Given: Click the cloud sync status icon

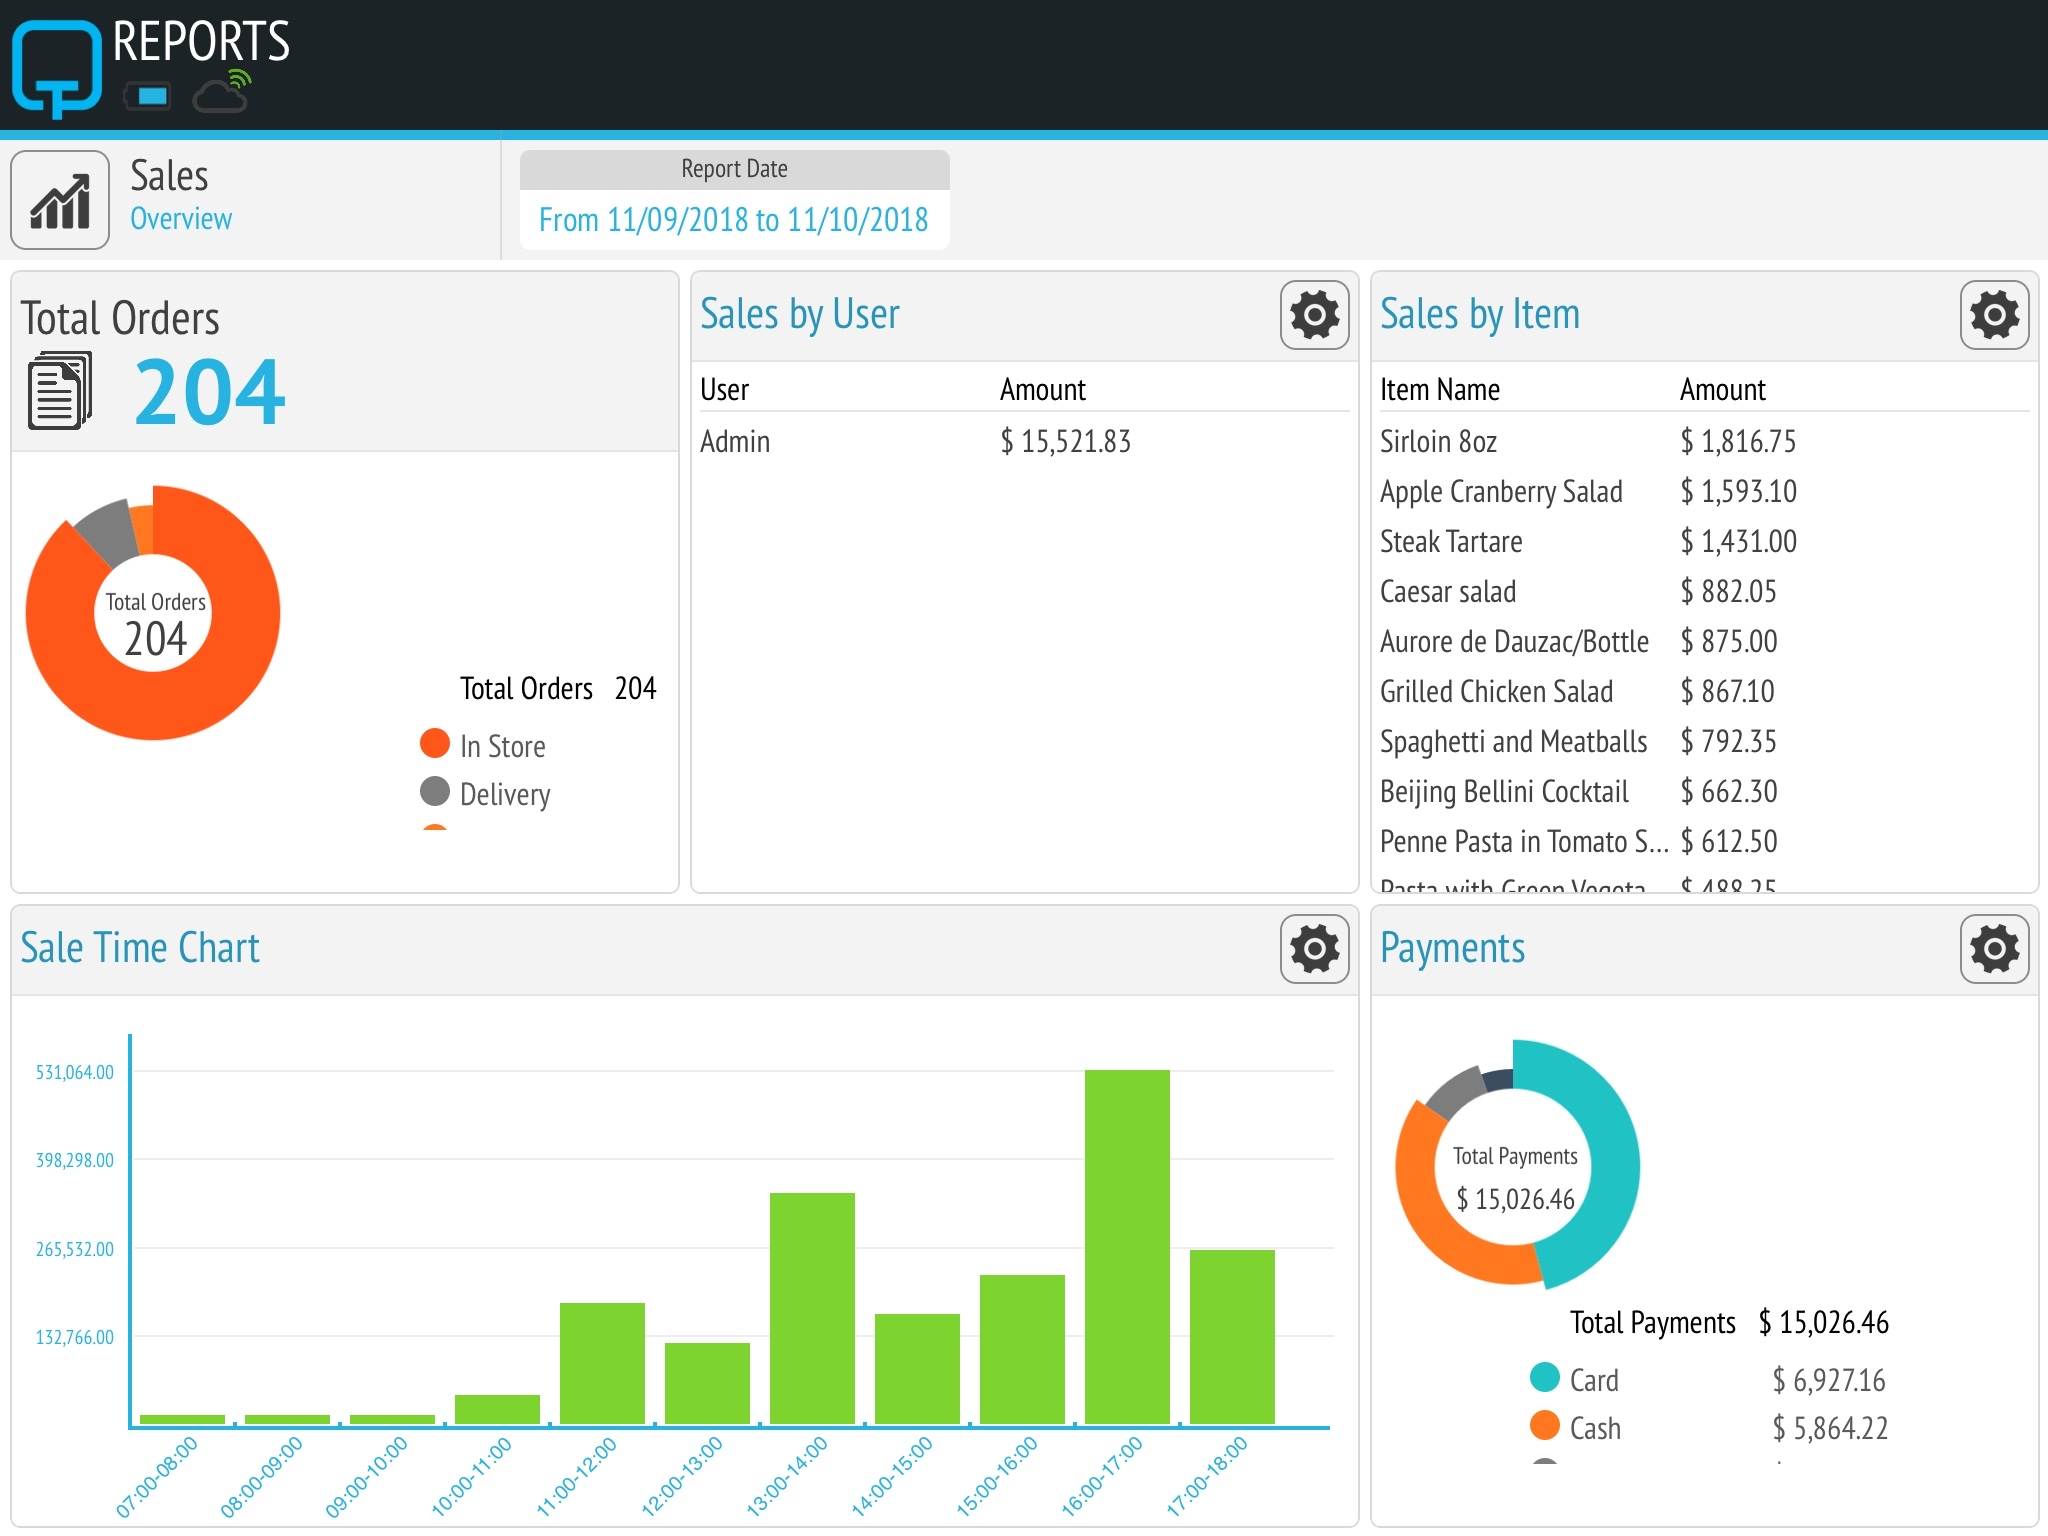Looking at the screenshot, I should tap(221, 92).
